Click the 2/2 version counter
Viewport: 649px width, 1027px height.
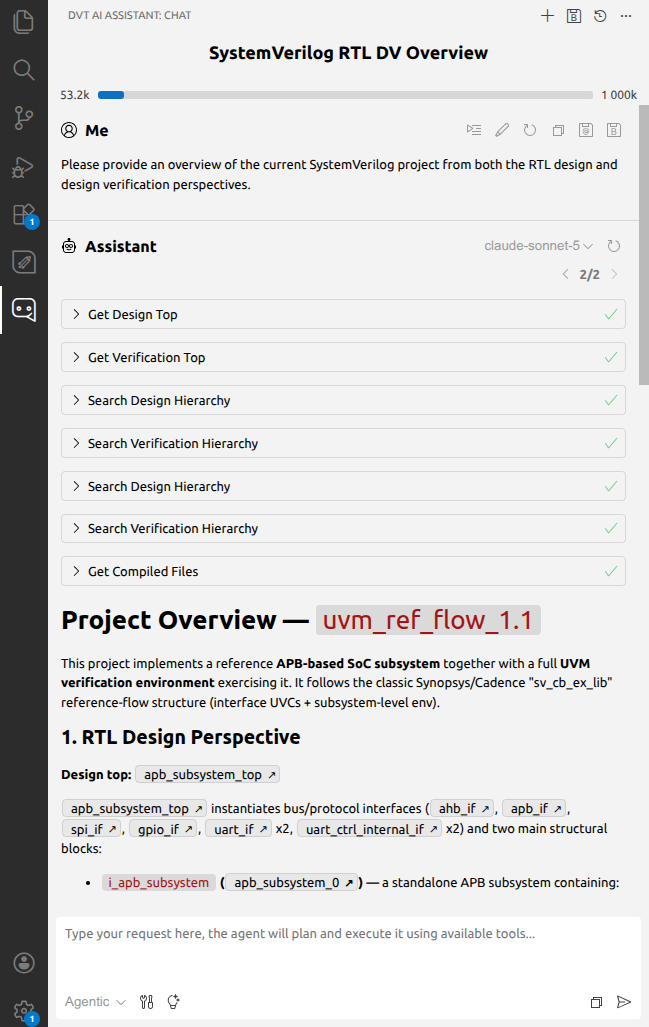(589, 274)
